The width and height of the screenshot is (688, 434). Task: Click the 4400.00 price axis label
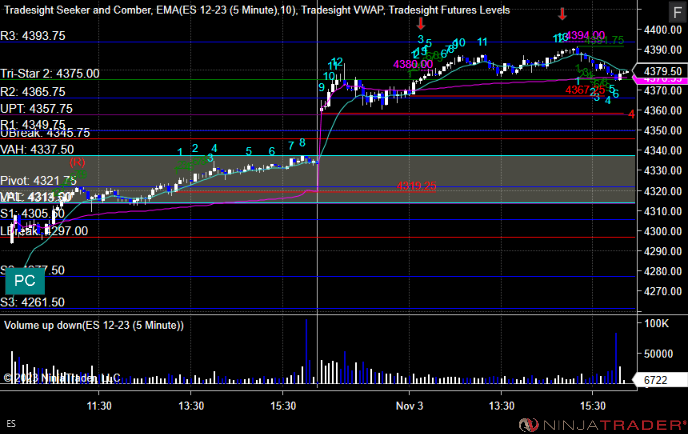(663, 30)
